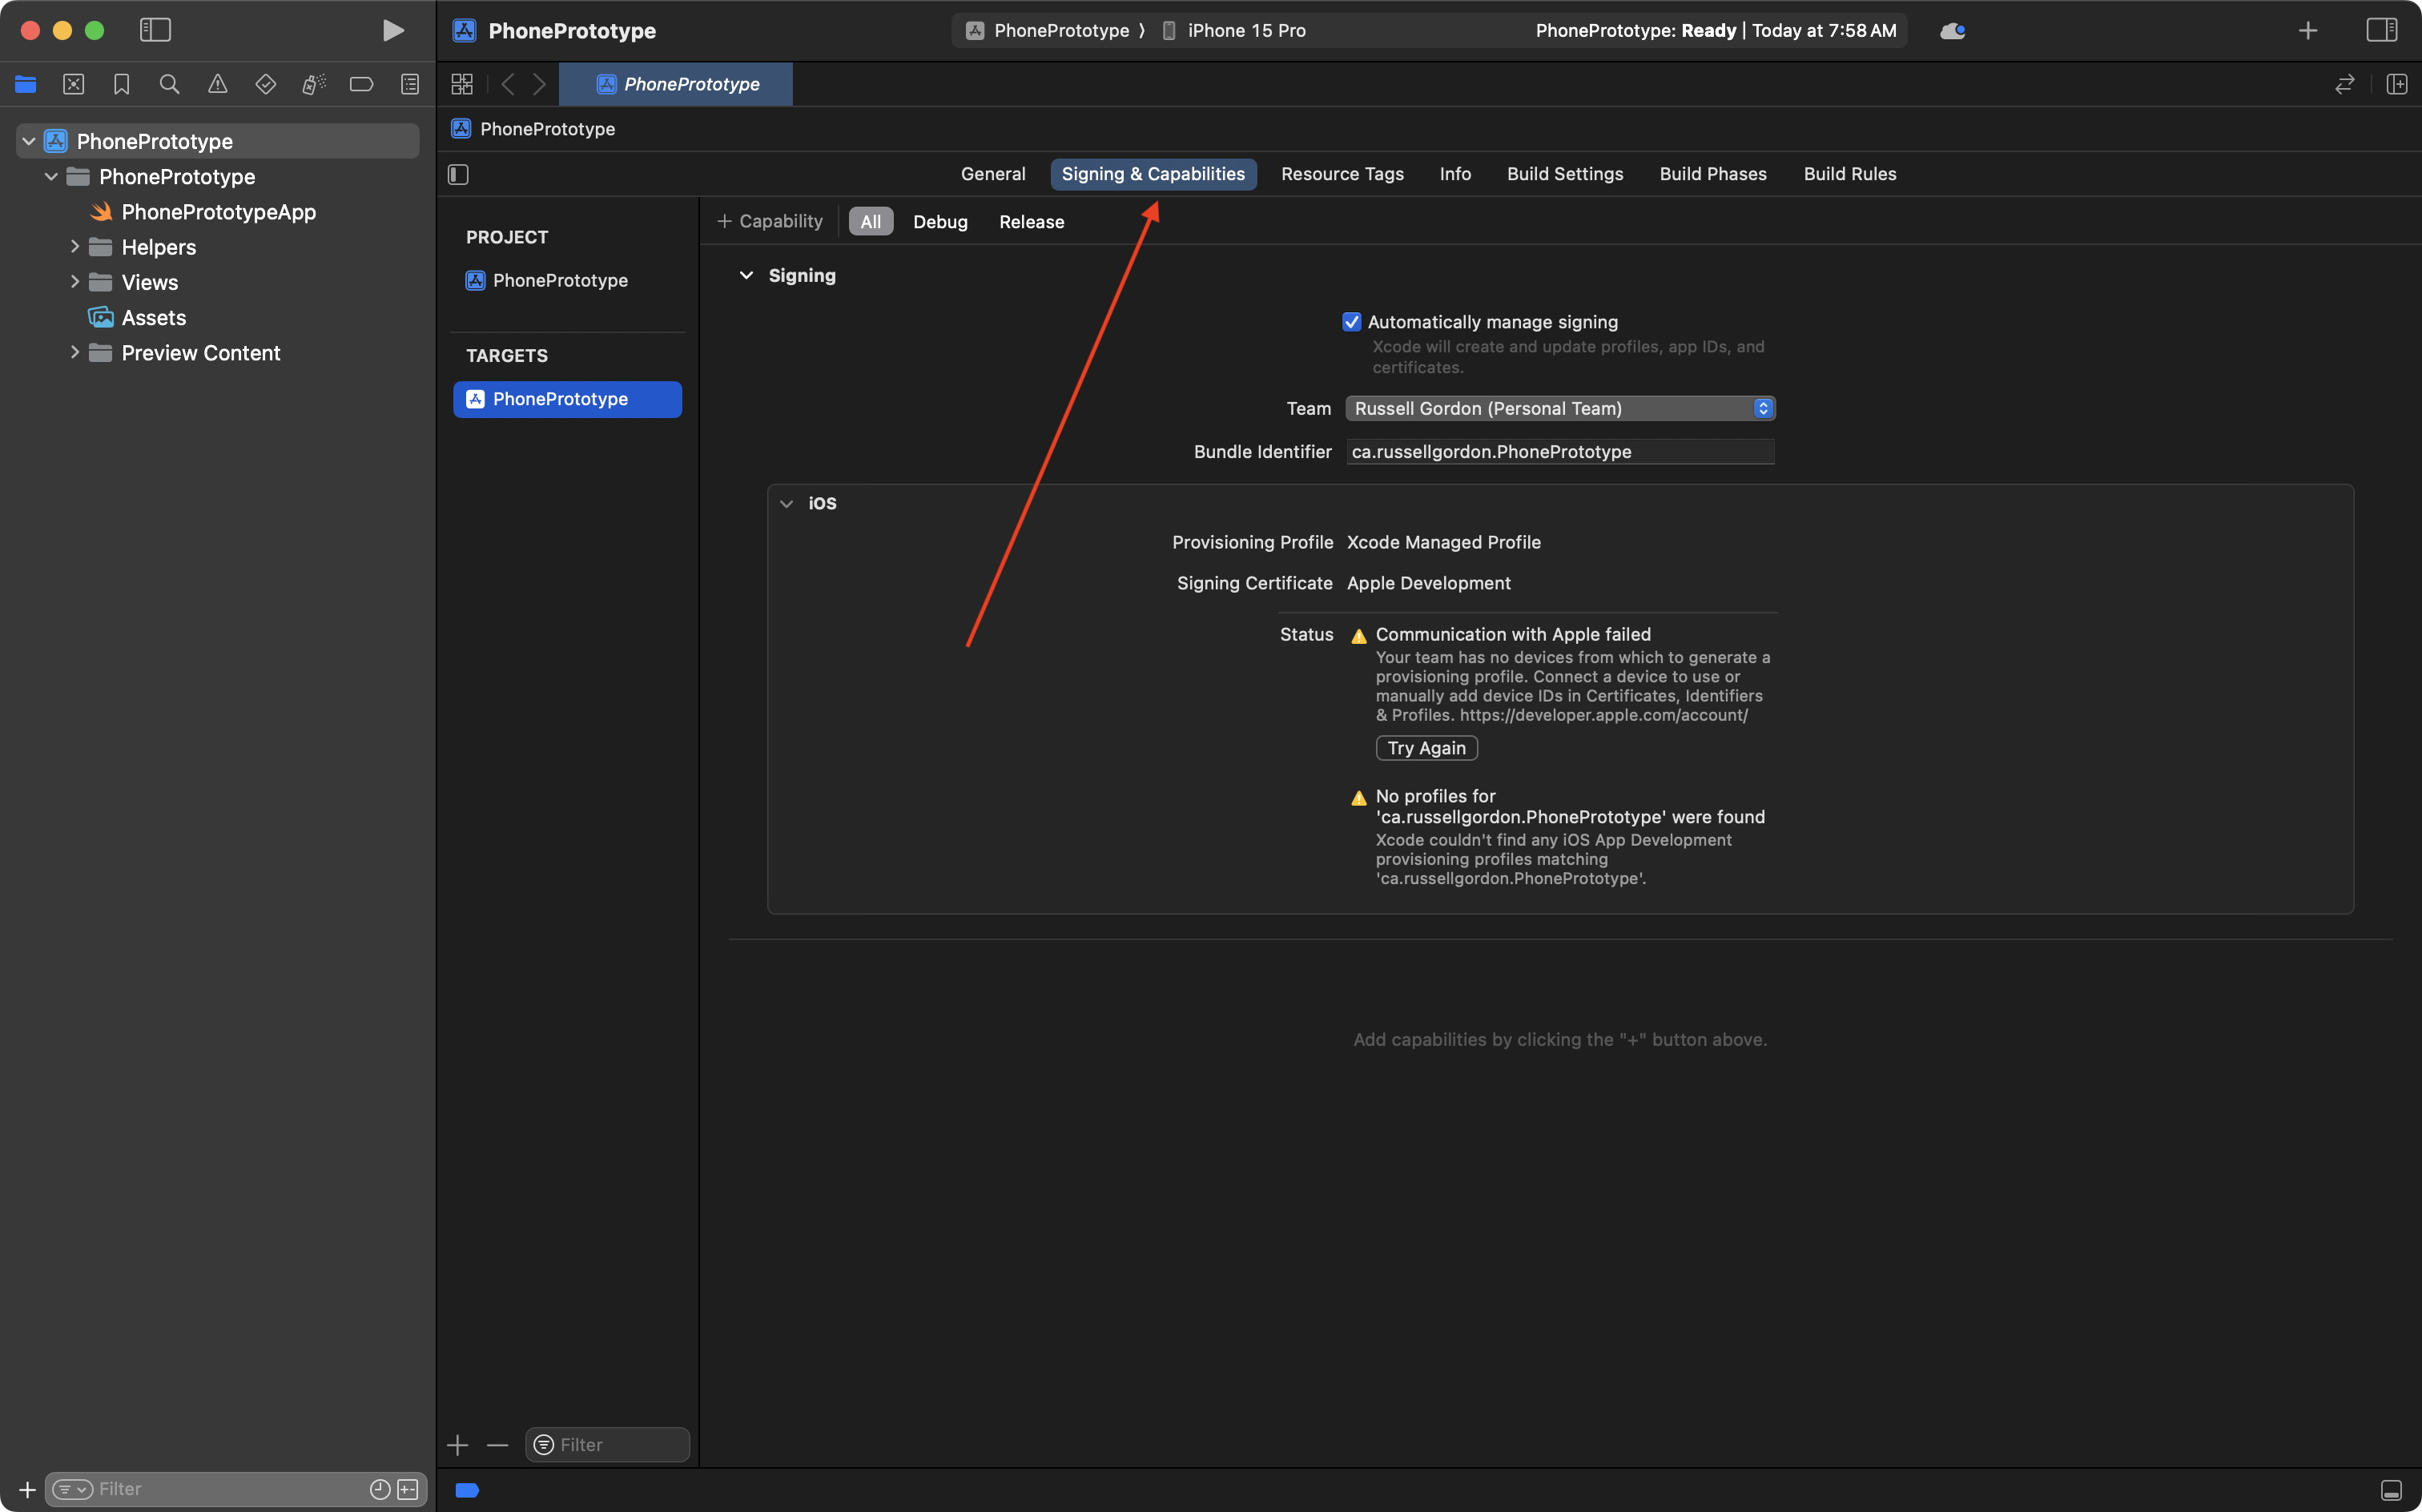The width and height of the screenshot is (2422, 1512).
Task: Toggle the left navigator sidebar
Action: [x=155, y=30]
